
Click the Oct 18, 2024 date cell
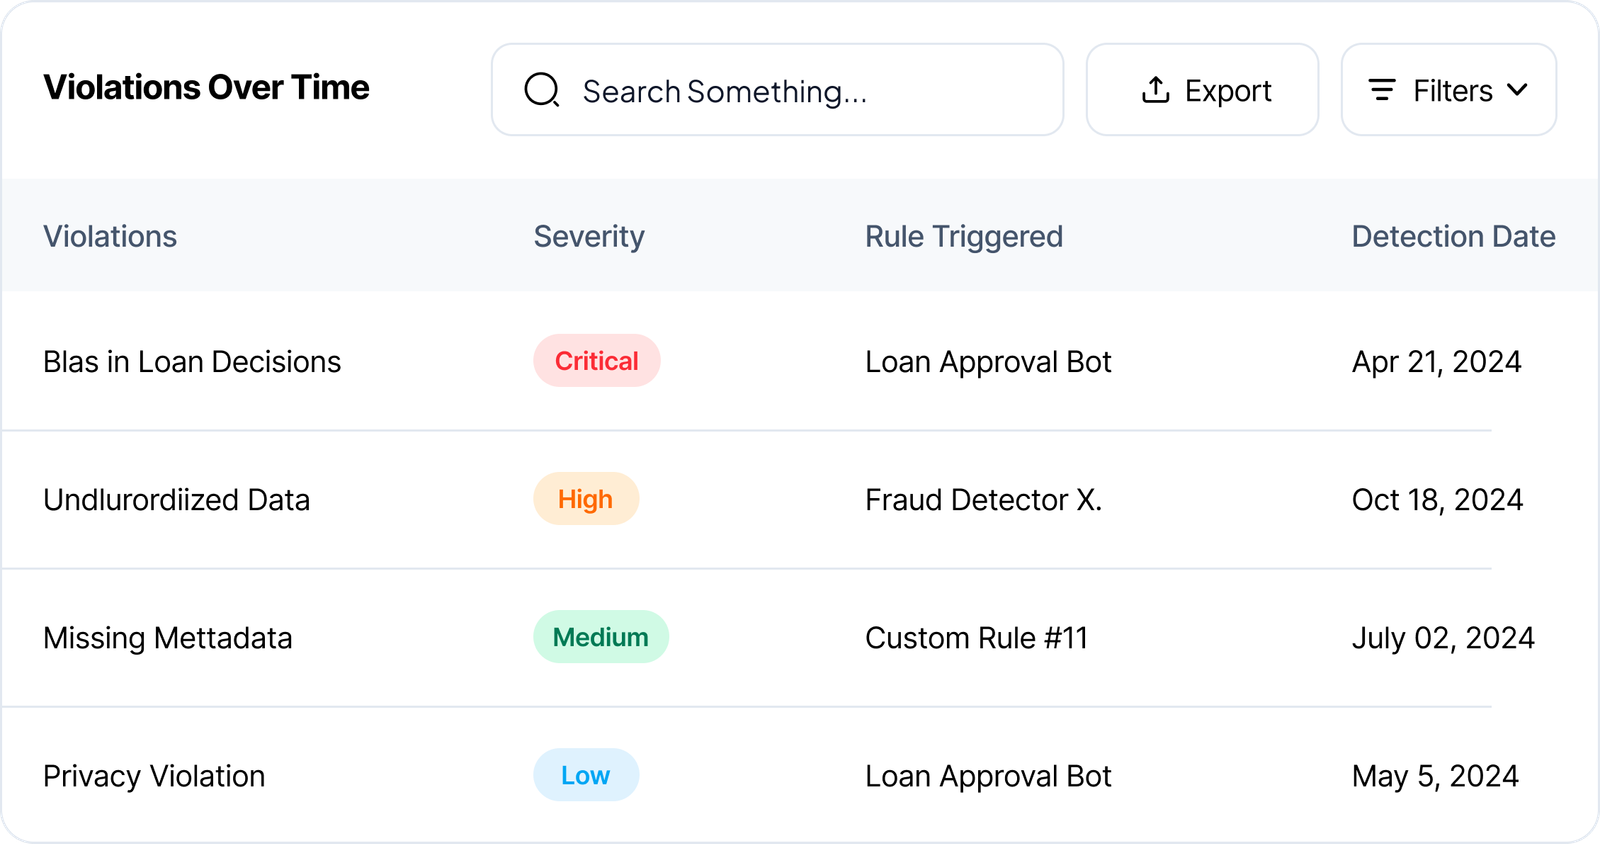pos(1437,499)
